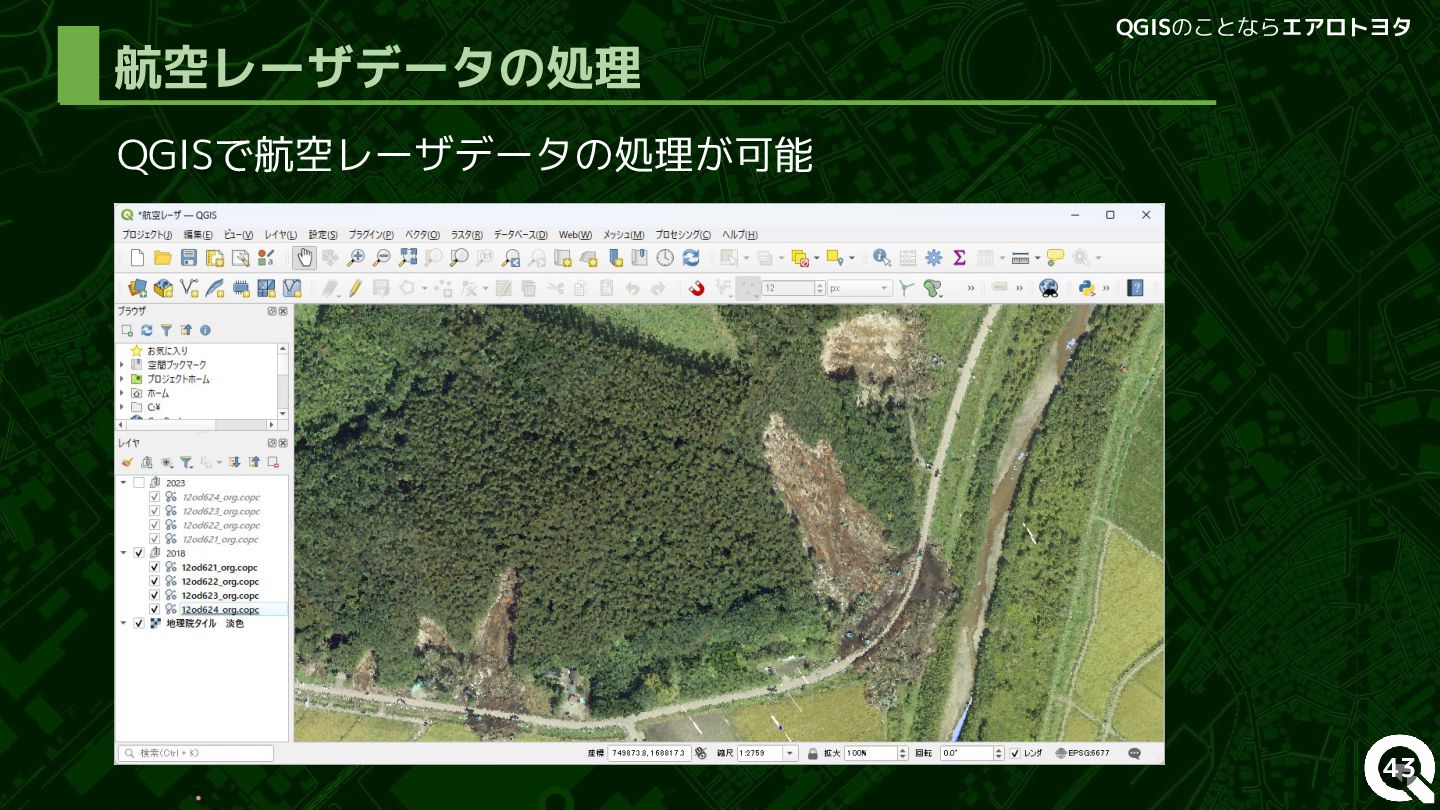Expand プロジェクトホーム in the Browser panel

(122, 379)
